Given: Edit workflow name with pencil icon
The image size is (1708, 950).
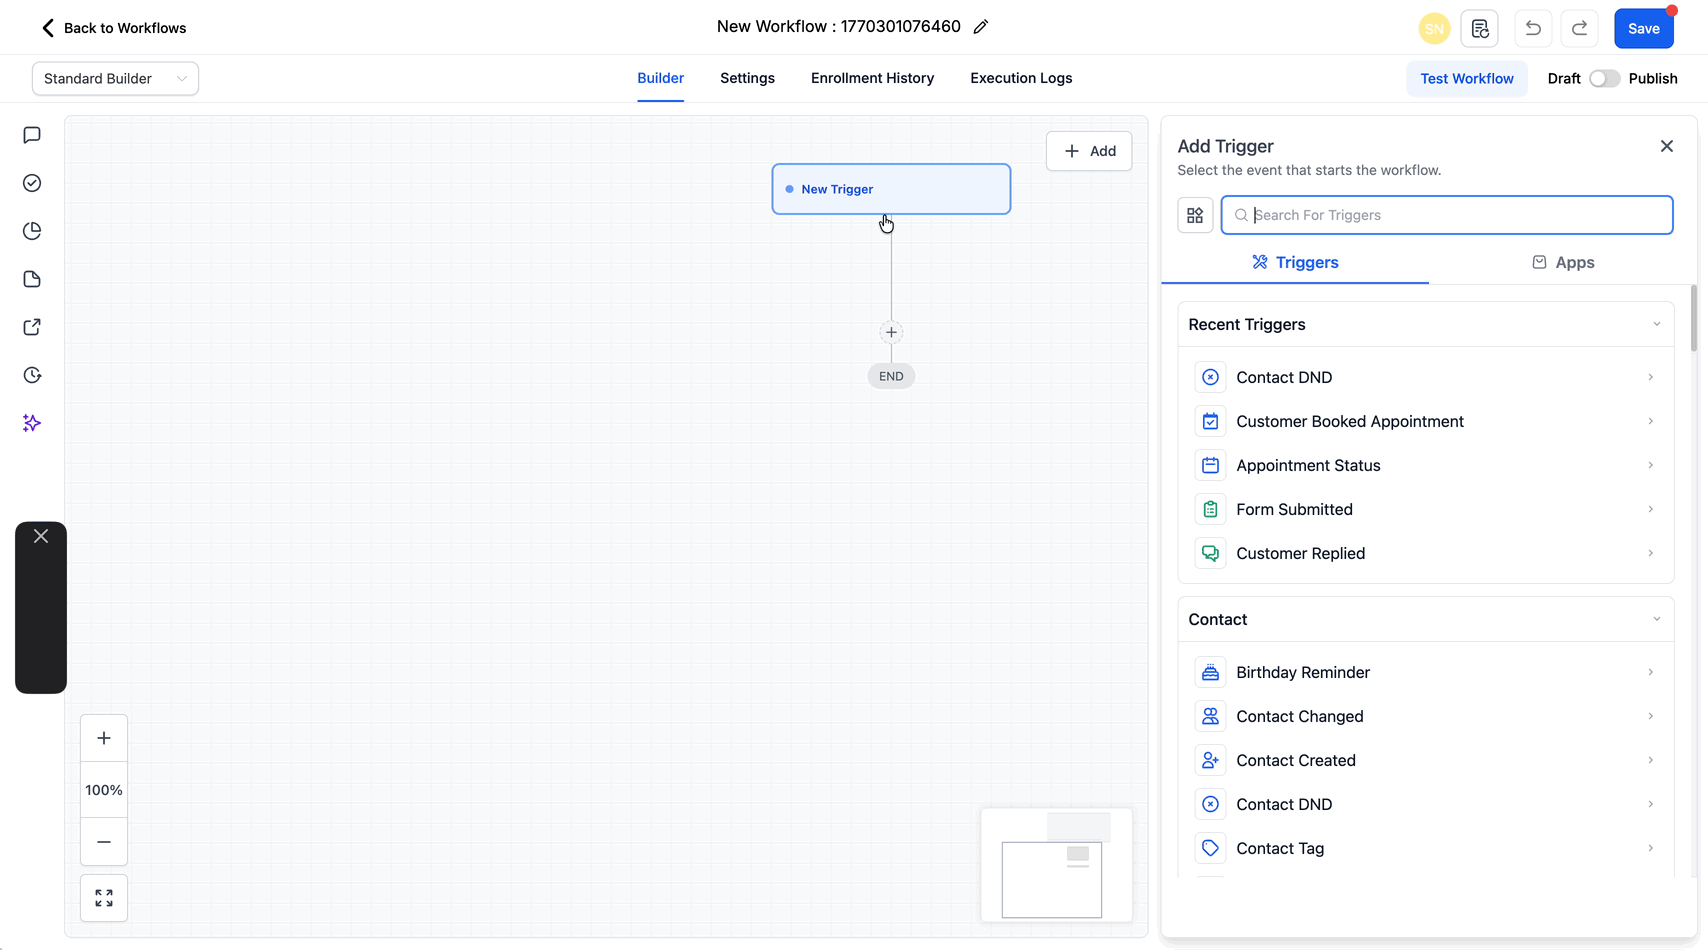Looking at the screenshot, I should click(981, 27).
